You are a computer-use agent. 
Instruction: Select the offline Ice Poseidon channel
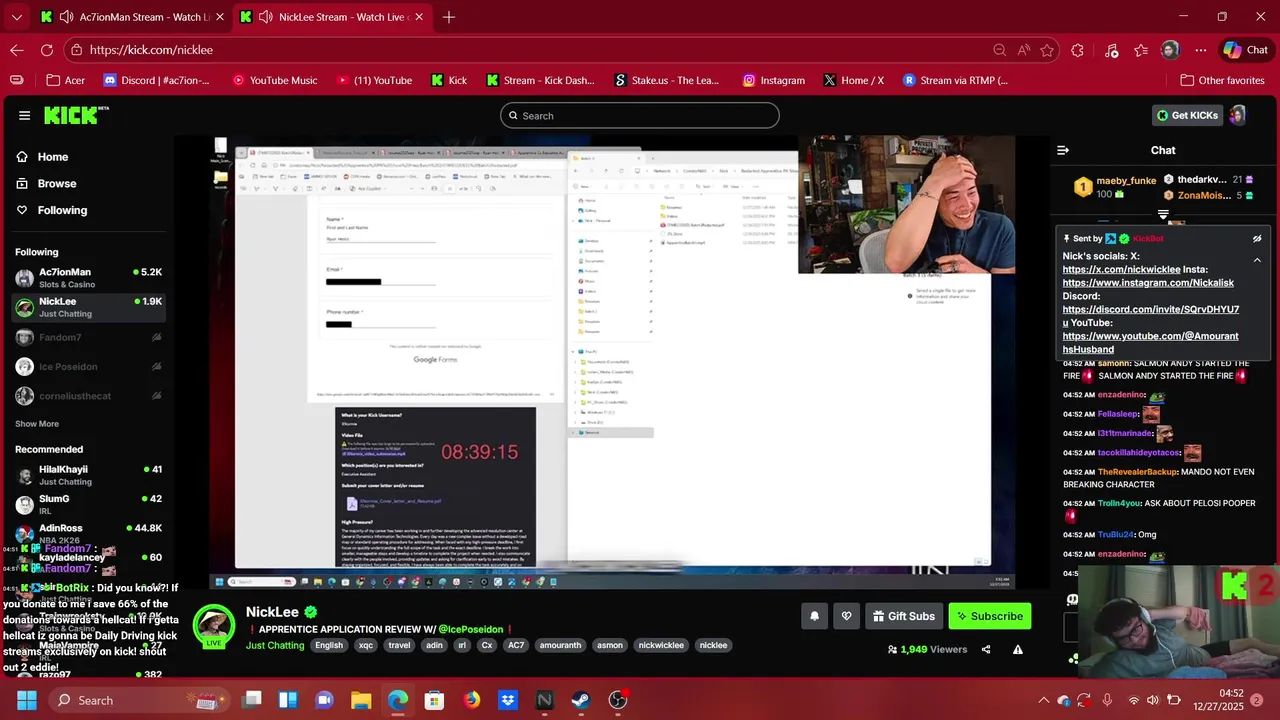click(88, 366)
